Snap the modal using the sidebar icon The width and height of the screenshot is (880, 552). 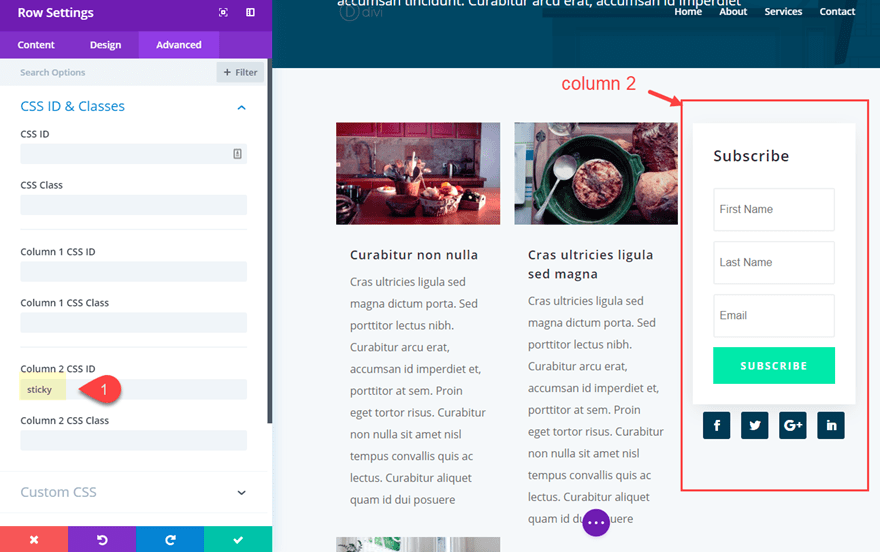click(x=250, y=13)
